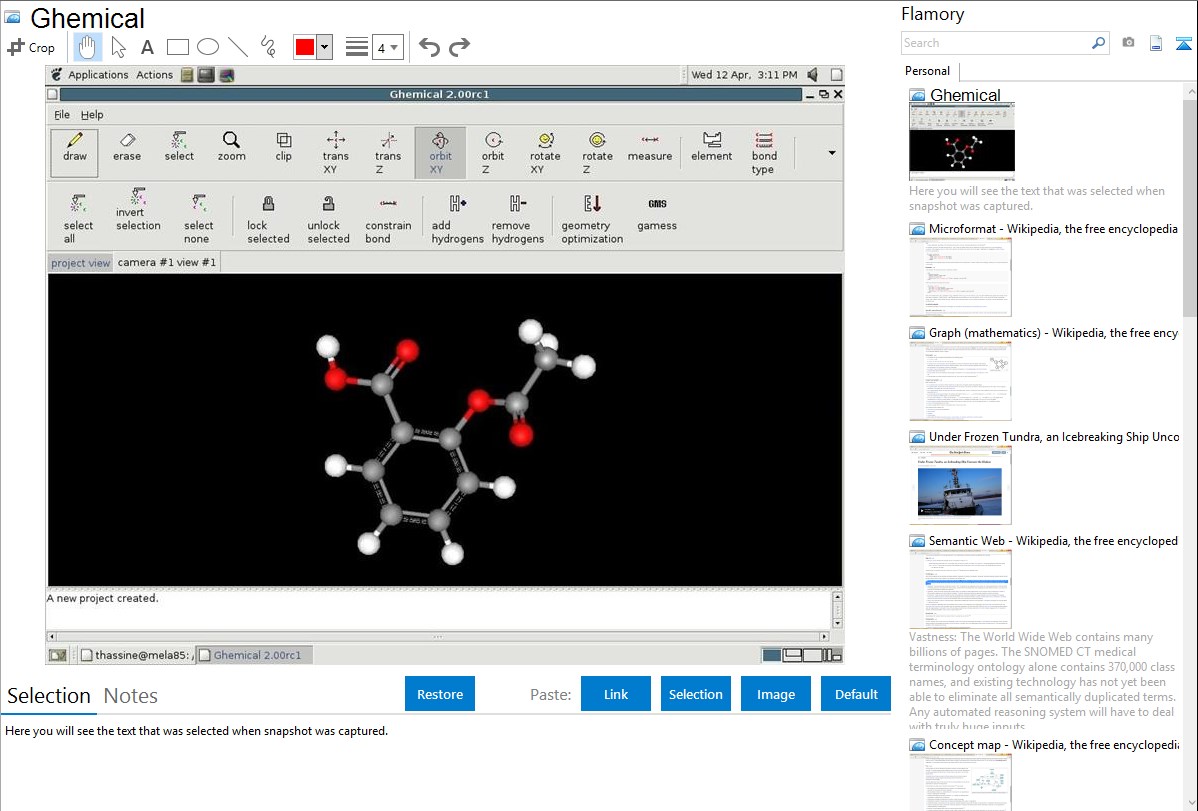
Task: Open the line width dropdown
Action: click(387, 47)
